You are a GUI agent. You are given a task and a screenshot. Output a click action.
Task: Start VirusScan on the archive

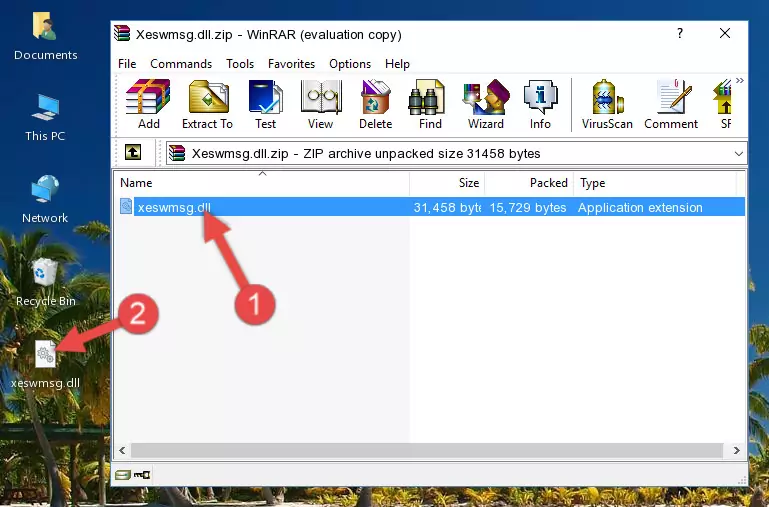(x=607, y=104)
